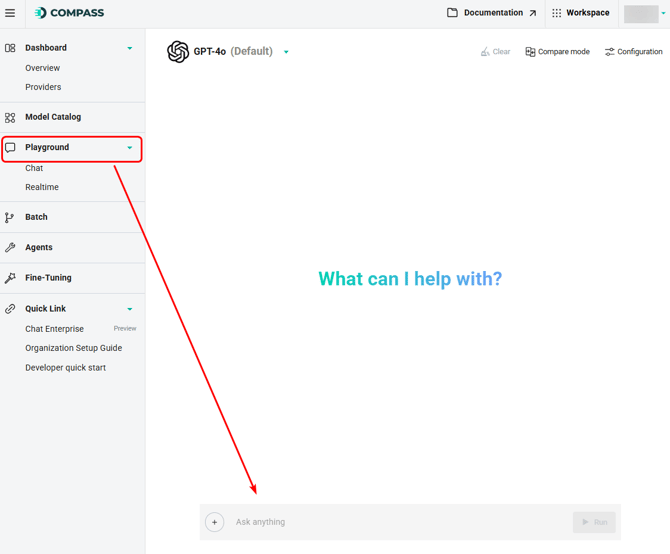Click the Batch branch icon

[x=10, y=217]
